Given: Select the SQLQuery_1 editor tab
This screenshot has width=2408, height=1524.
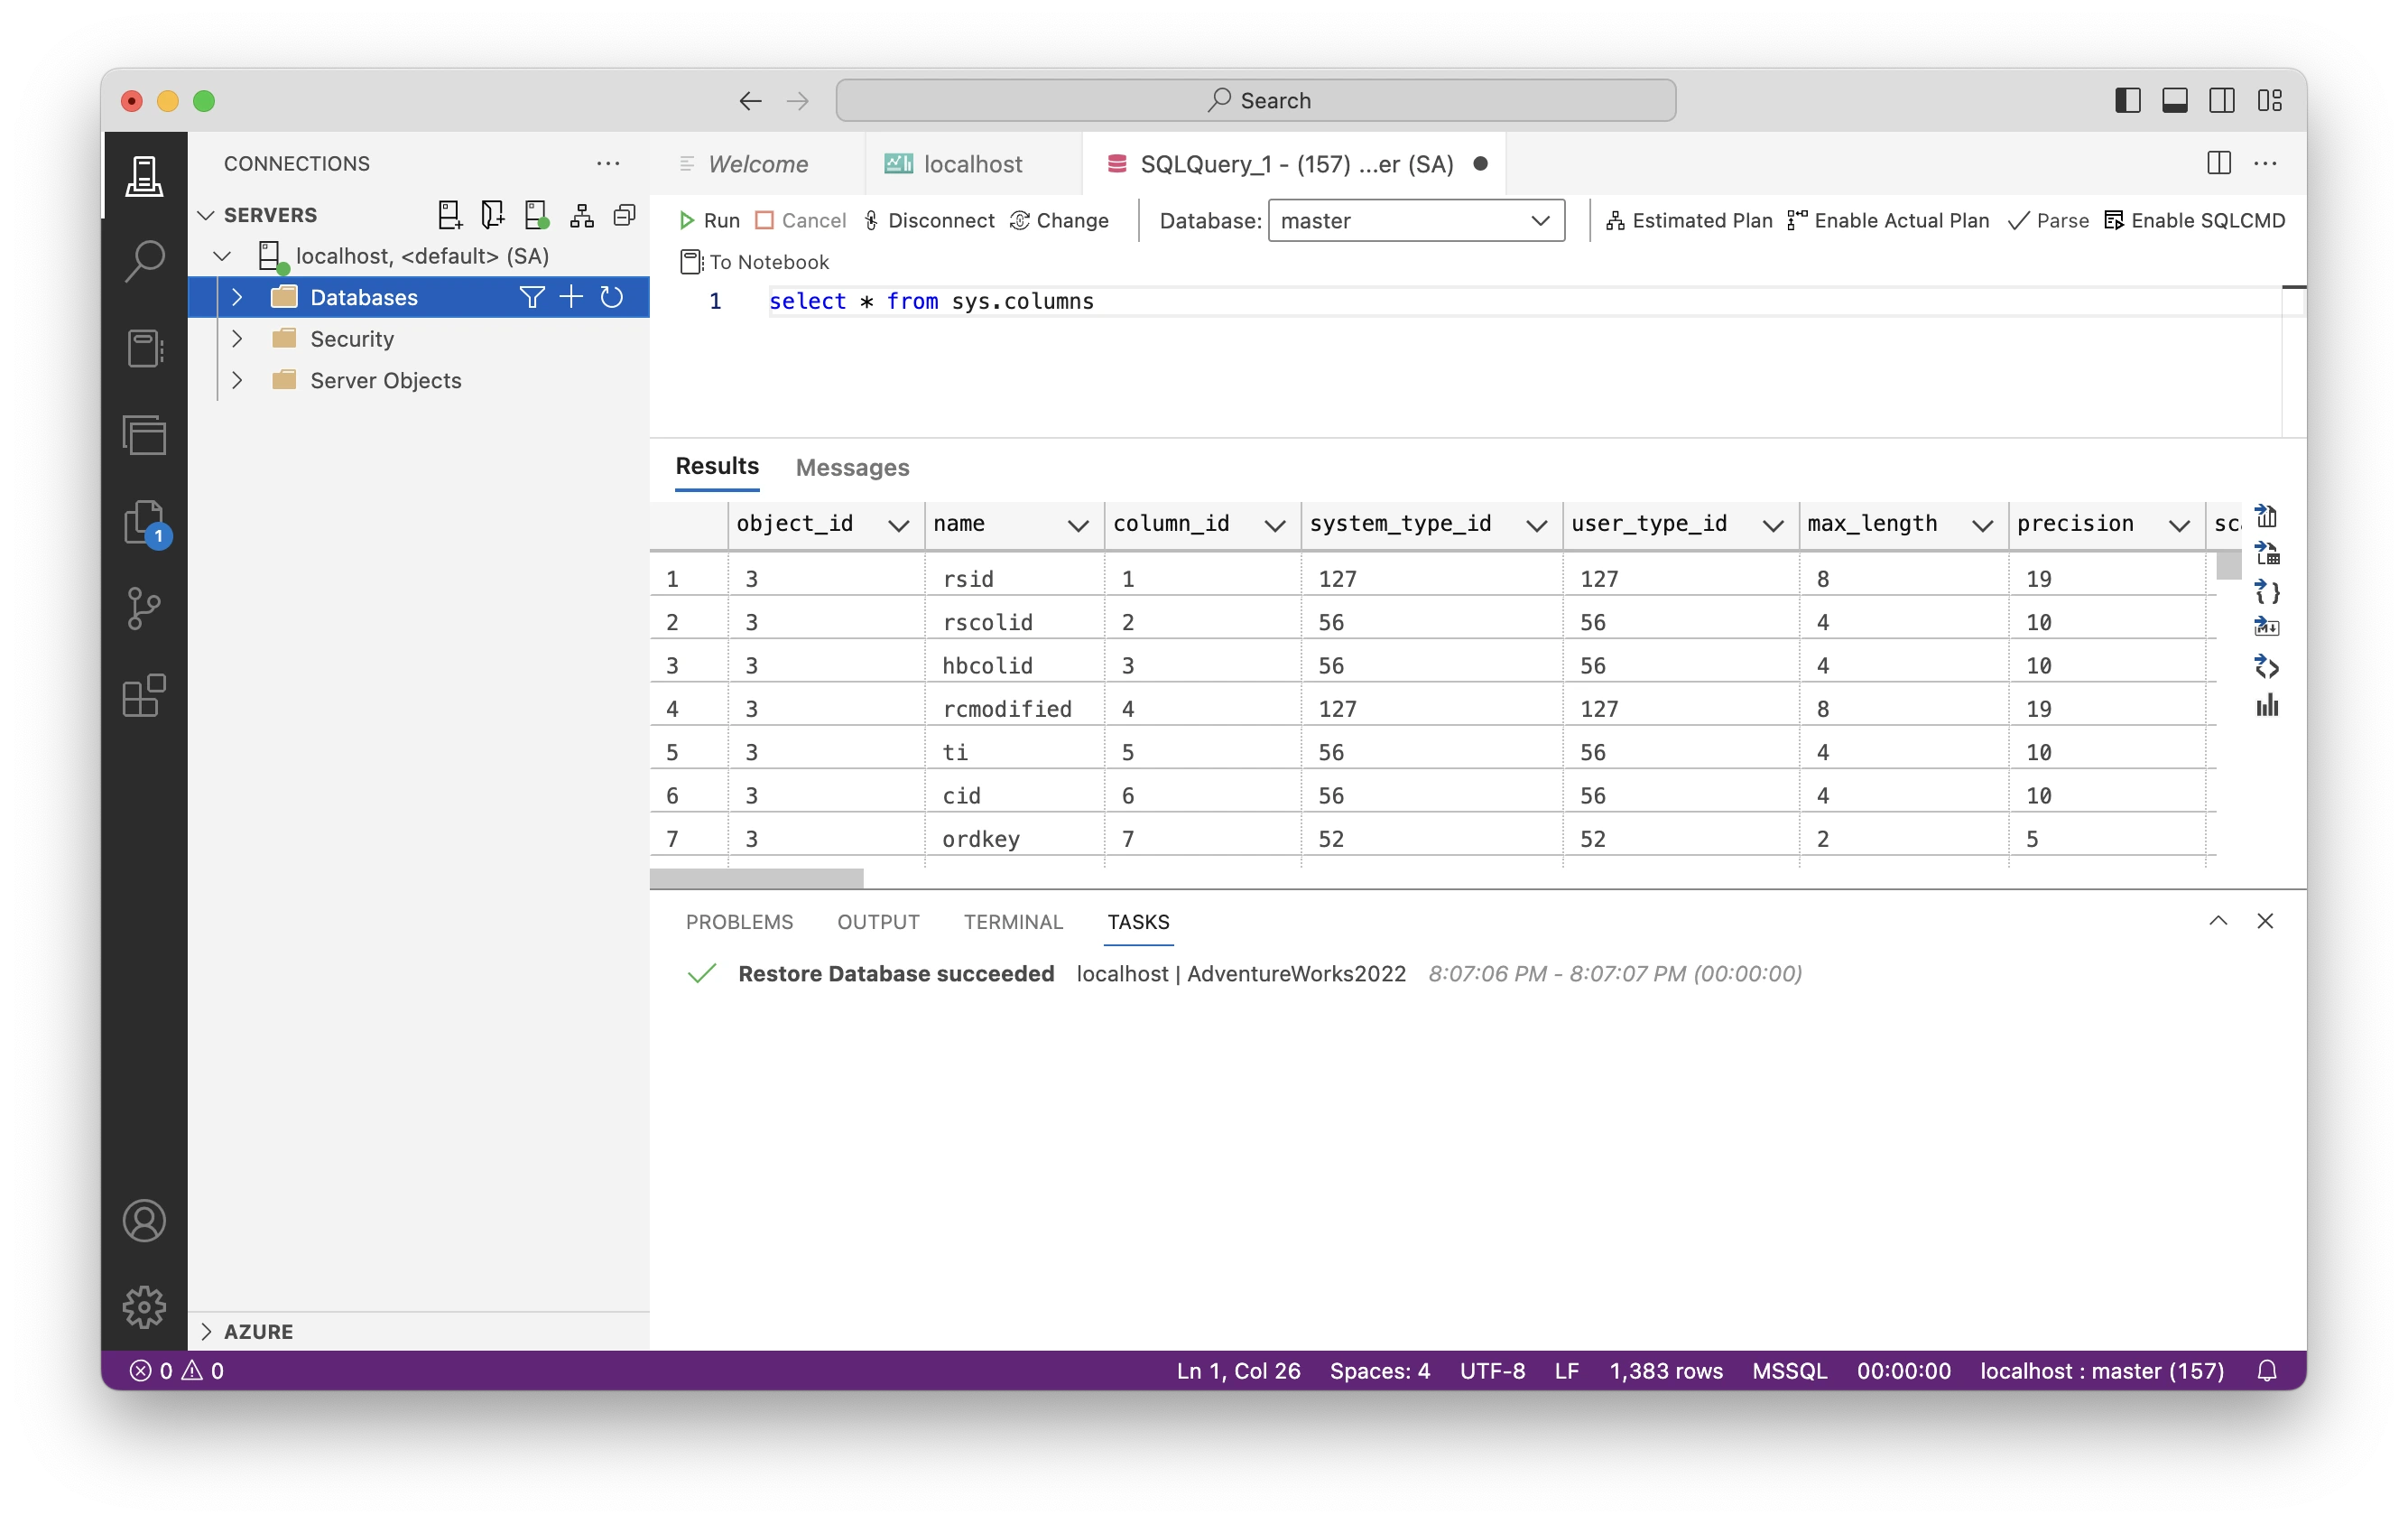Looking at the screenshot, I should (1296, 164).
